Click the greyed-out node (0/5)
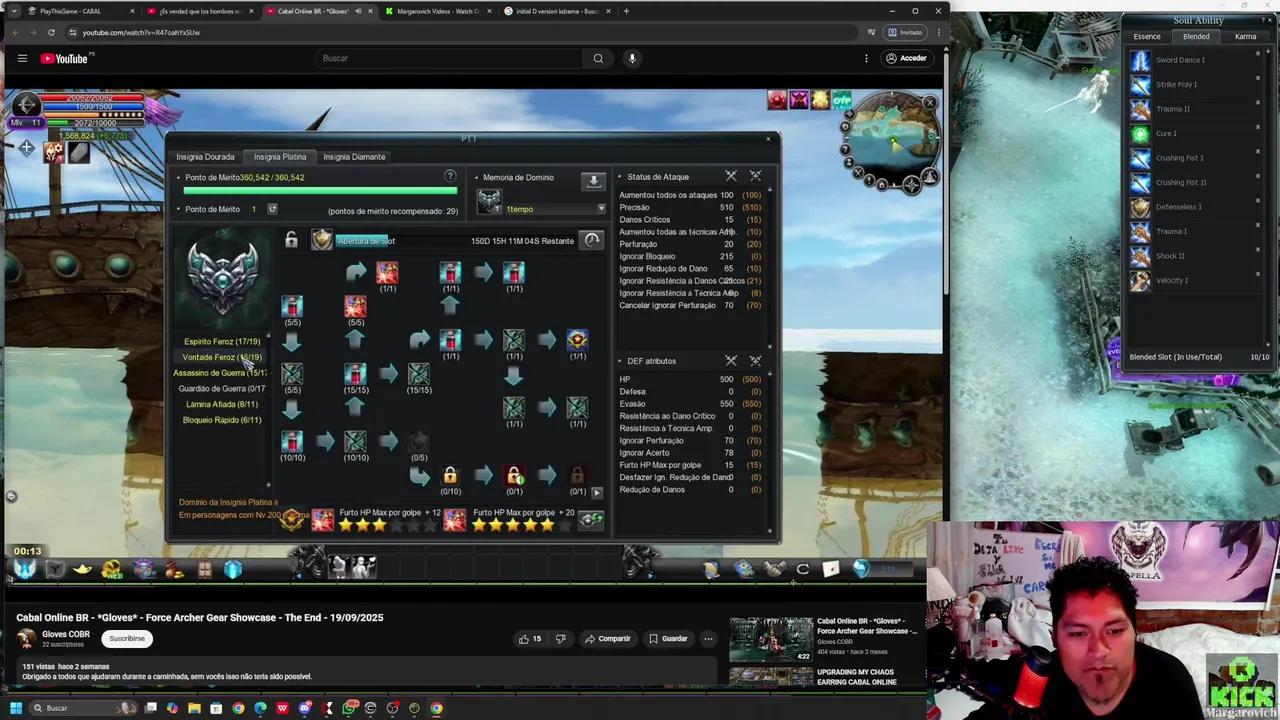The width and height of the screenshot is (1280, 720). point(419,442)
